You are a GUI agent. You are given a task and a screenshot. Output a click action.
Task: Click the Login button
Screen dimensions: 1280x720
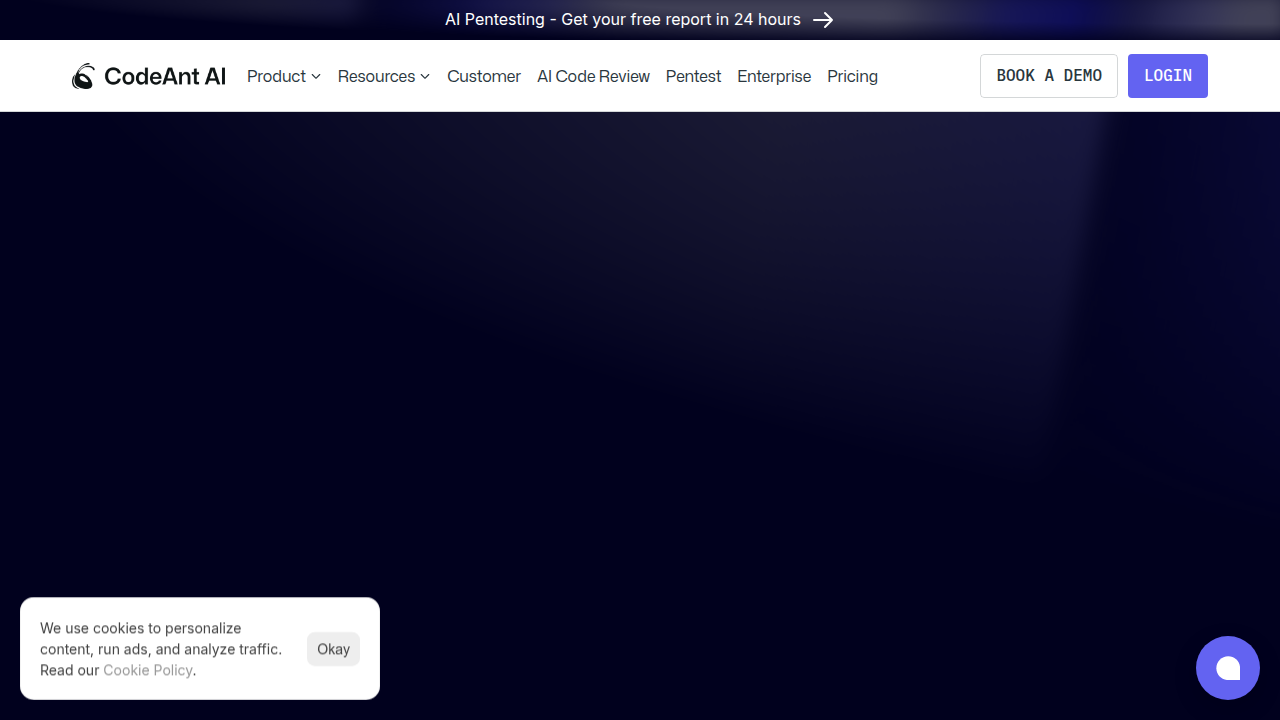(x=1168, y=76)
